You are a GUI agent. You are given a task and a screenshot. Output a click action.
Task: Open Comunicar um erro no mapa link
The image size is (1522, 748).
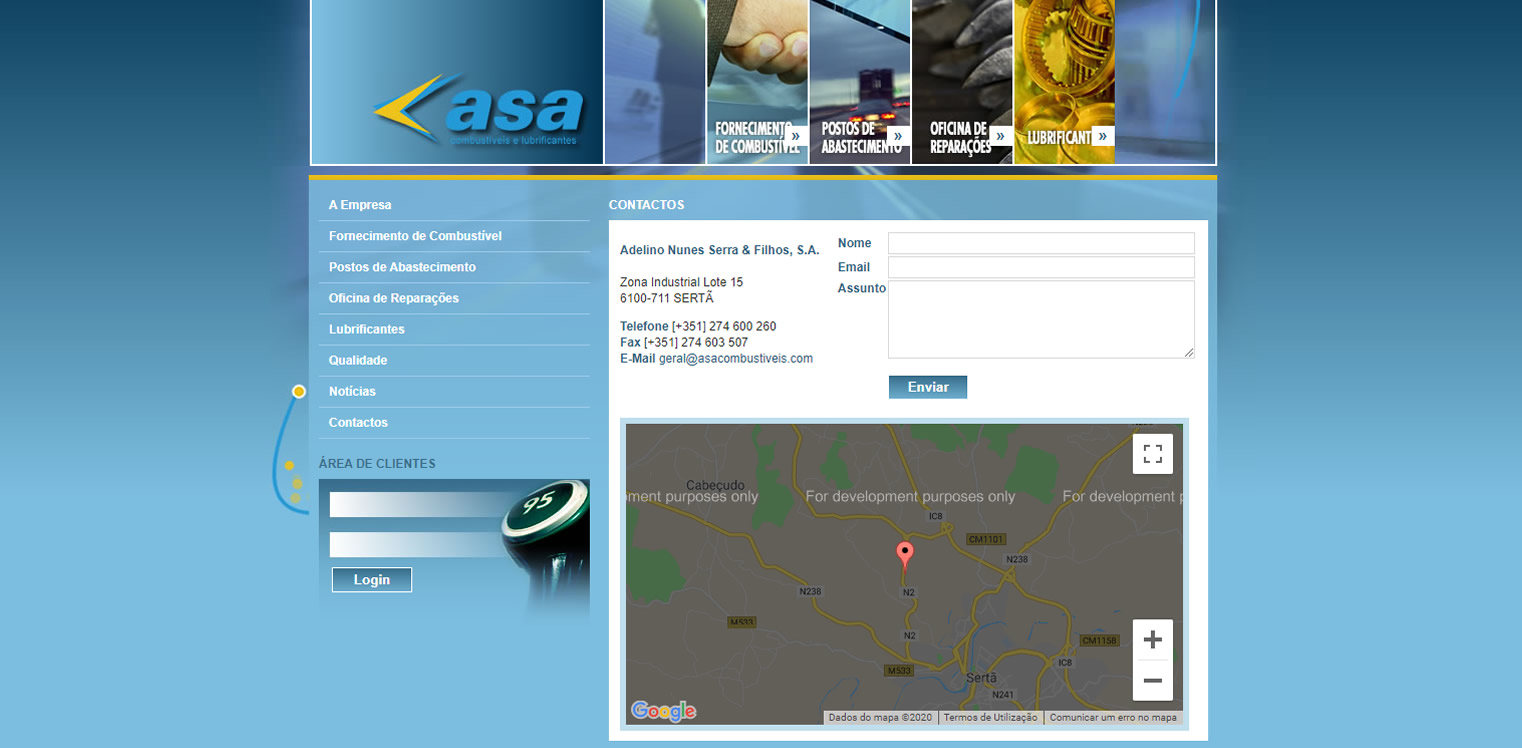[x=1113, y=717]
